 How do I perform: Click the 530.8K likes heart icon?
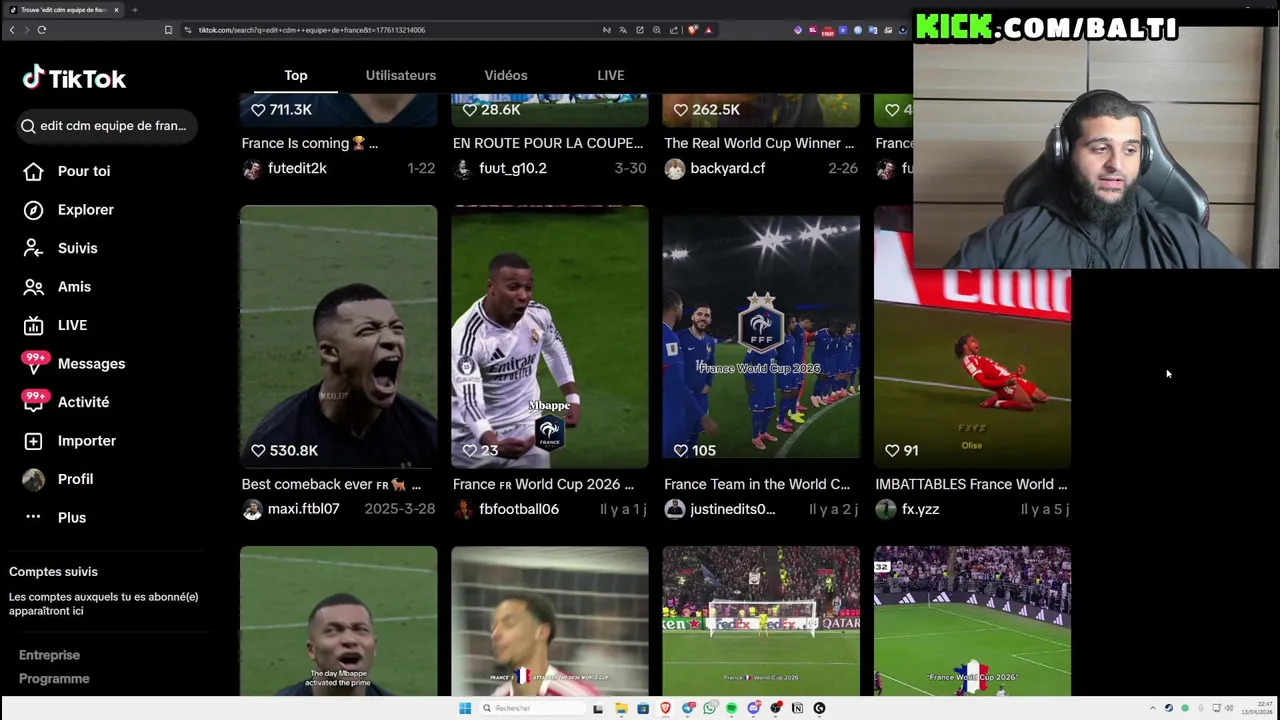258,451
